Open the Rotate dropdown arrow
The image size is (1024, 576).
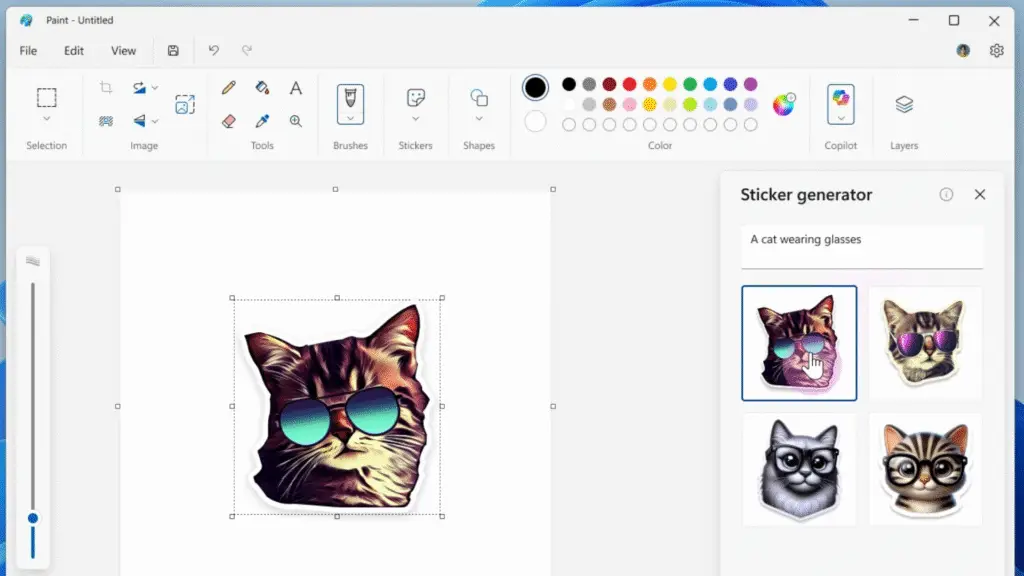(x=155, y=88)
